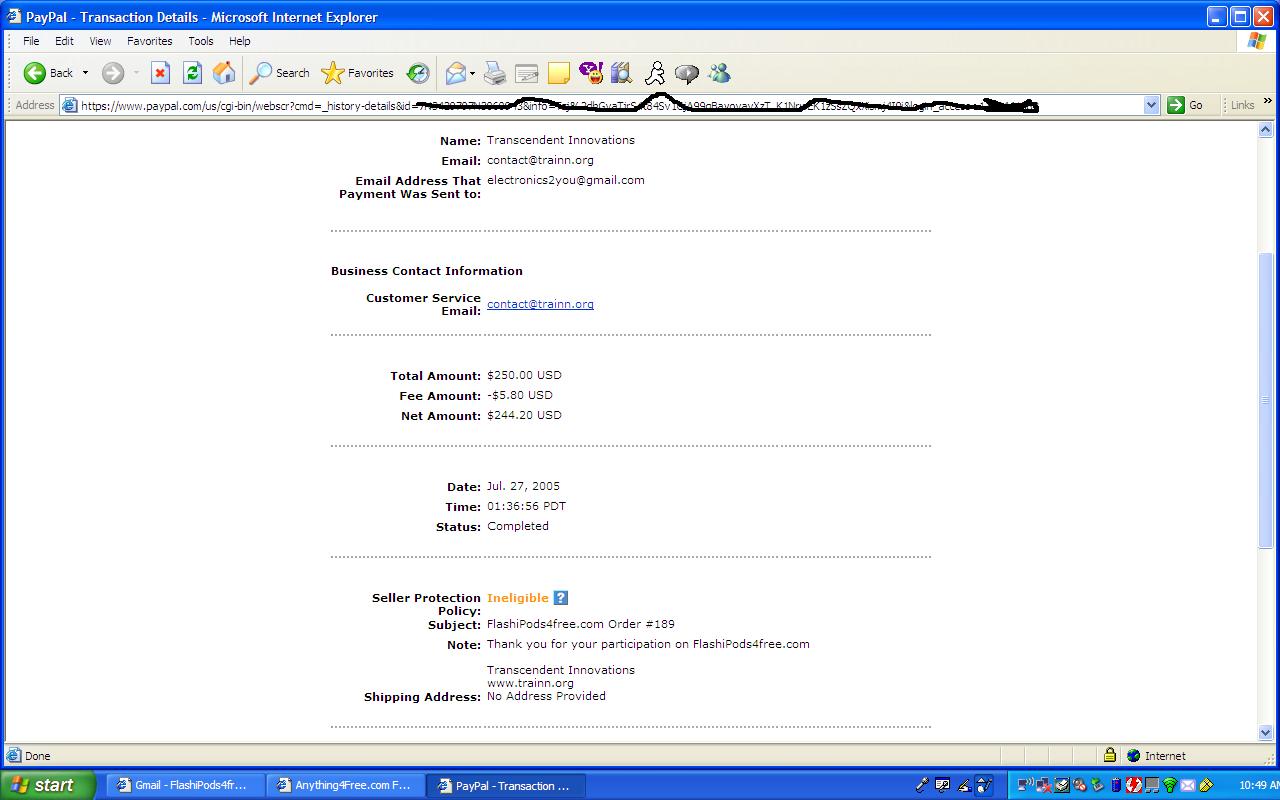The image size is (1280, 800).
Task: Open the Back button history dropdown arrow
Action: pyautogui.click(x=85, y=73)
